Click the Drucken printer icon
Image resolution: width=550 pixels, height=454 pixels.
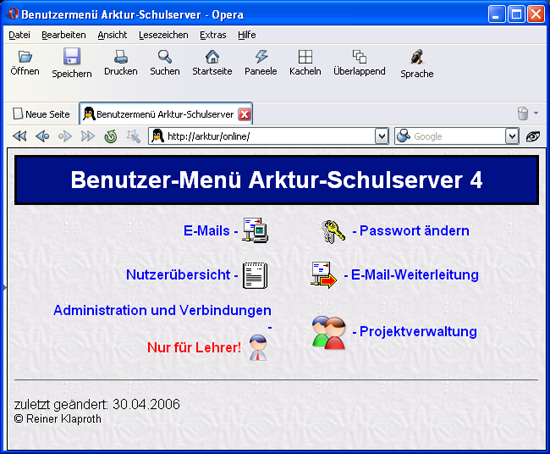121,56
